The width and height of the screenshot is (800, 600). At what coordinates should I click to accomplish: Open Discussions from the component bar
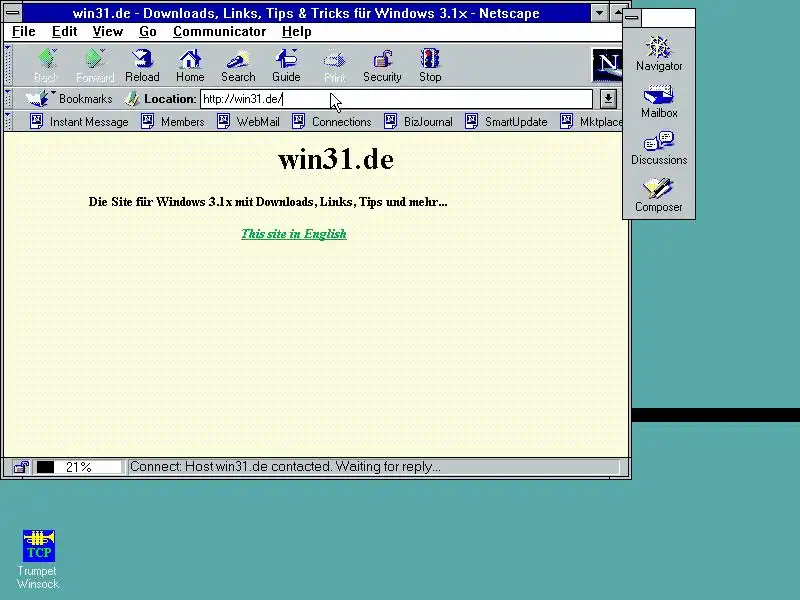tap(659, 148)
